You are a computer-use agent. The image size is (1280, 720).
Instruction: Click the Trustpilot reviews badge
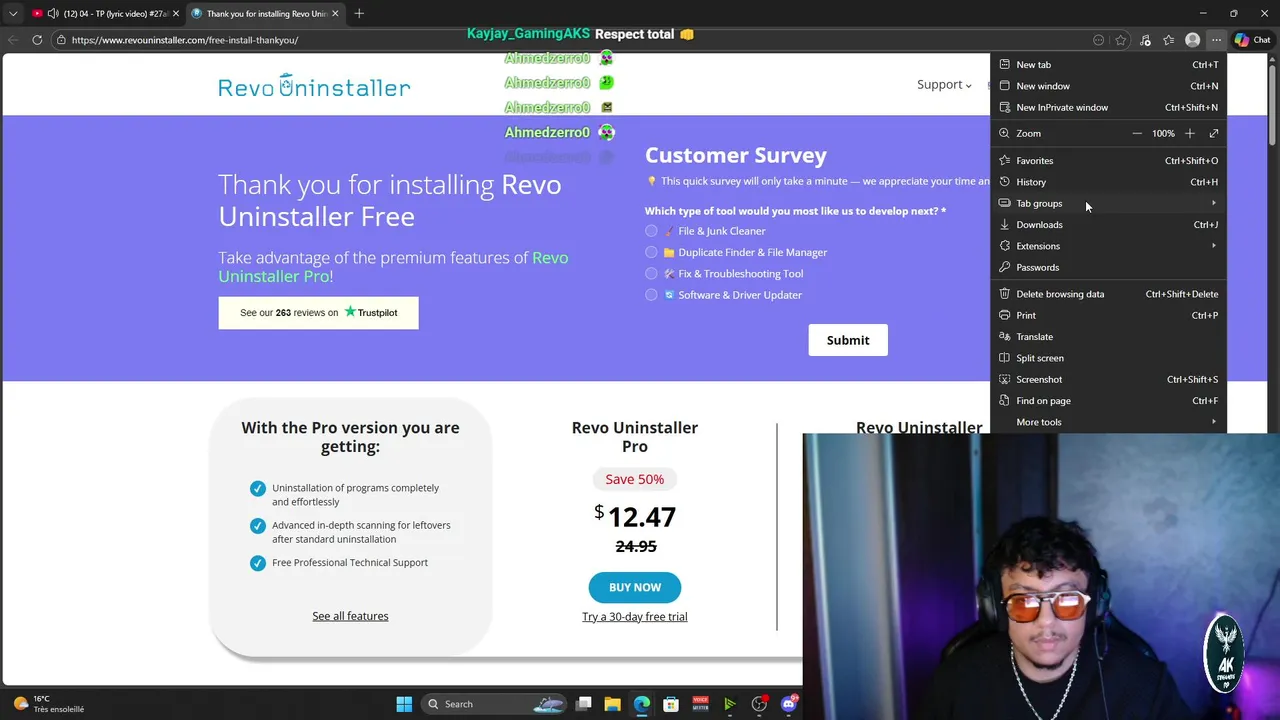coord(318,313)
